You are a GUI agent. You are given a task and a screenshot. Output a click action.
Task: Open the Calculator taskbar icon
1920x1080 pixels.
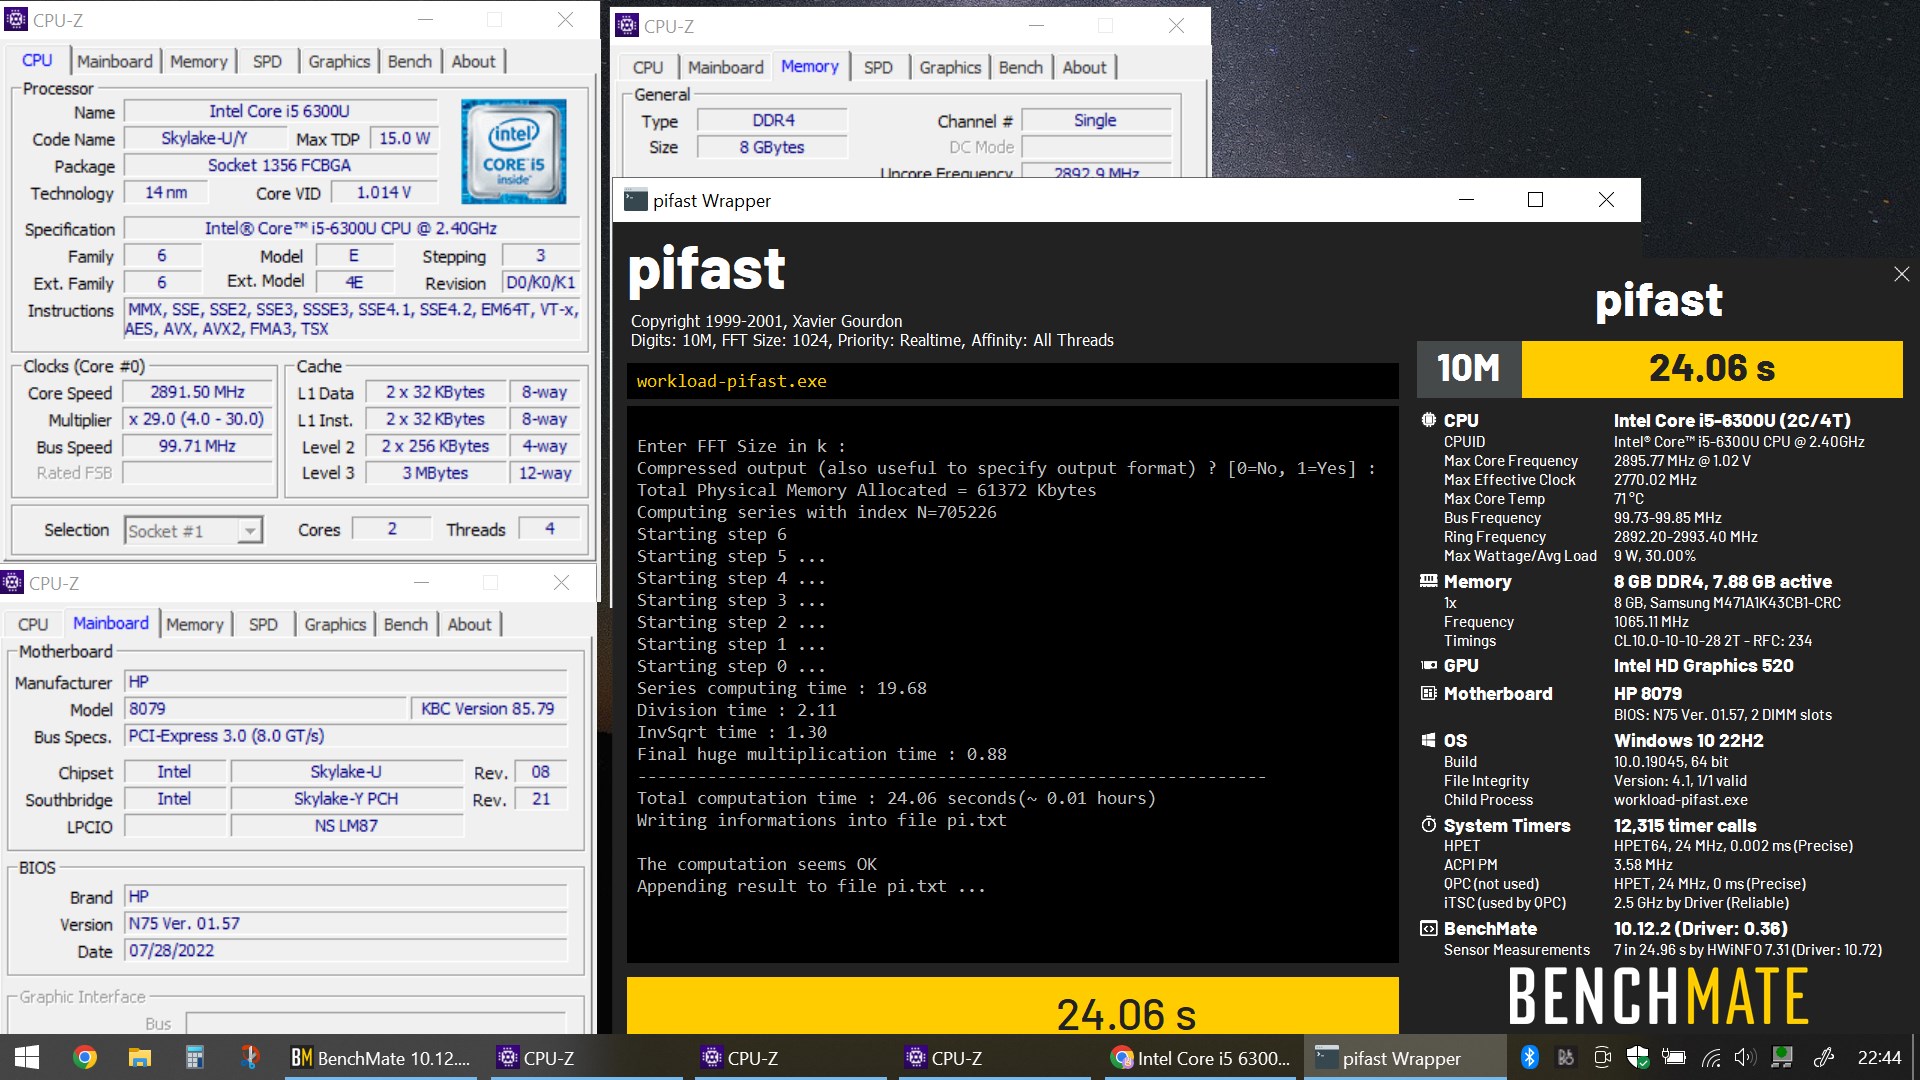click(195, 1057)
